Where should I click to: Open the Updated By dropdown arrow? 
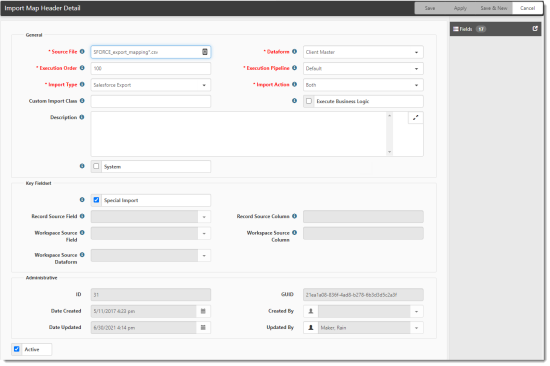click(x=416, y=328)
